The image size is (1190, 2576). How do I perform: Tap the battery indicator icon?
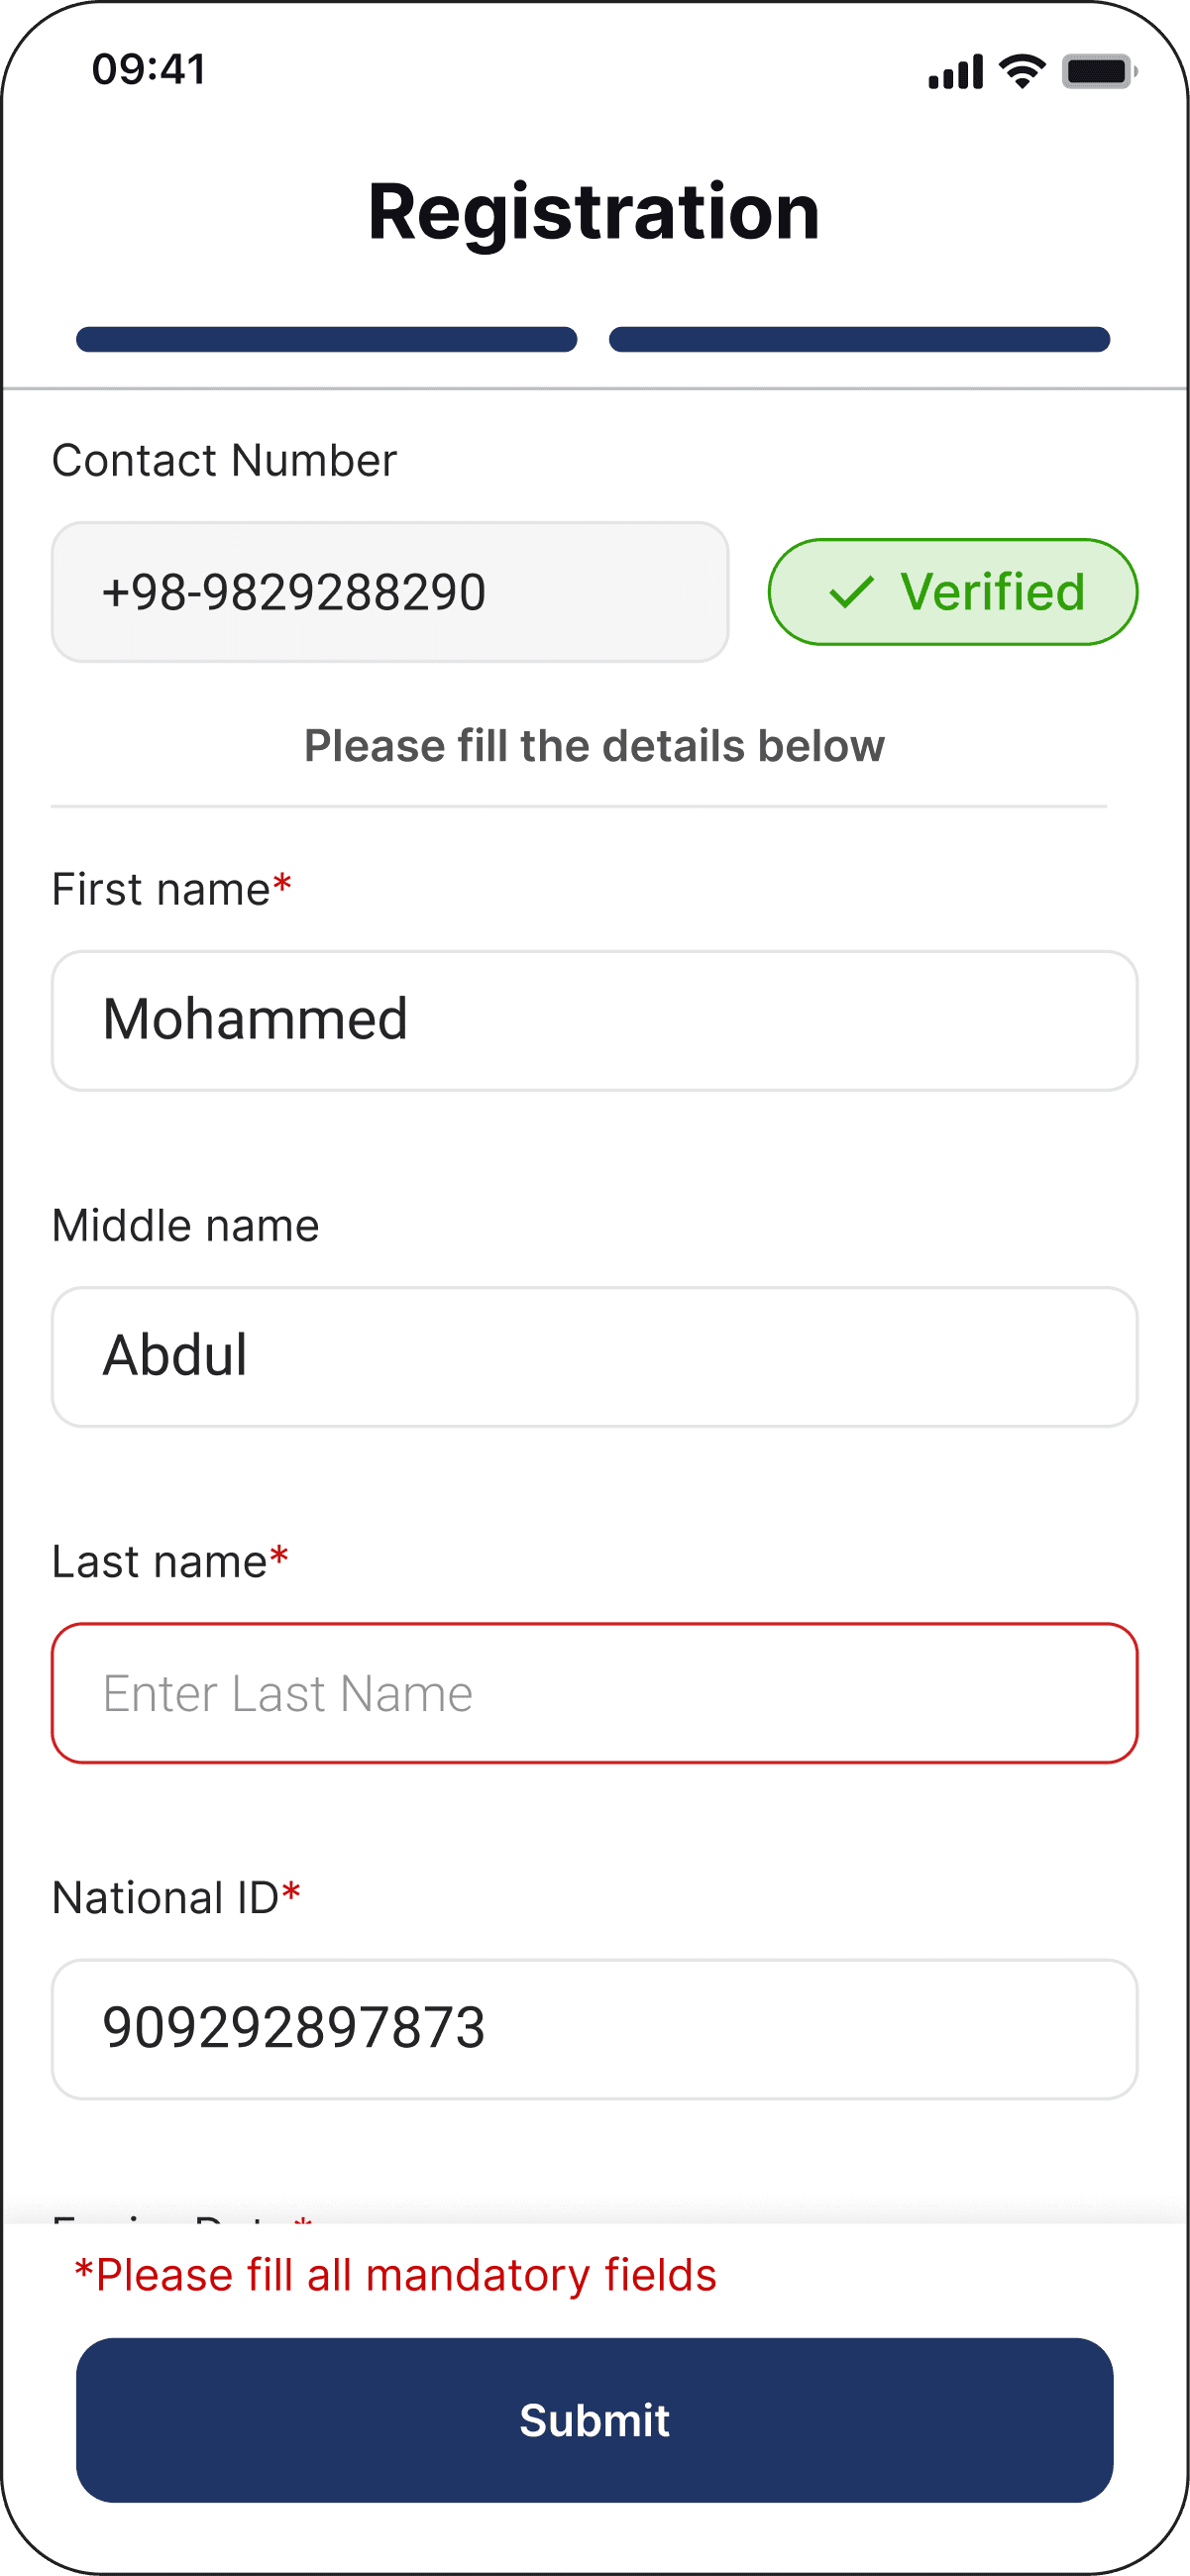(x=1099, y=72)
